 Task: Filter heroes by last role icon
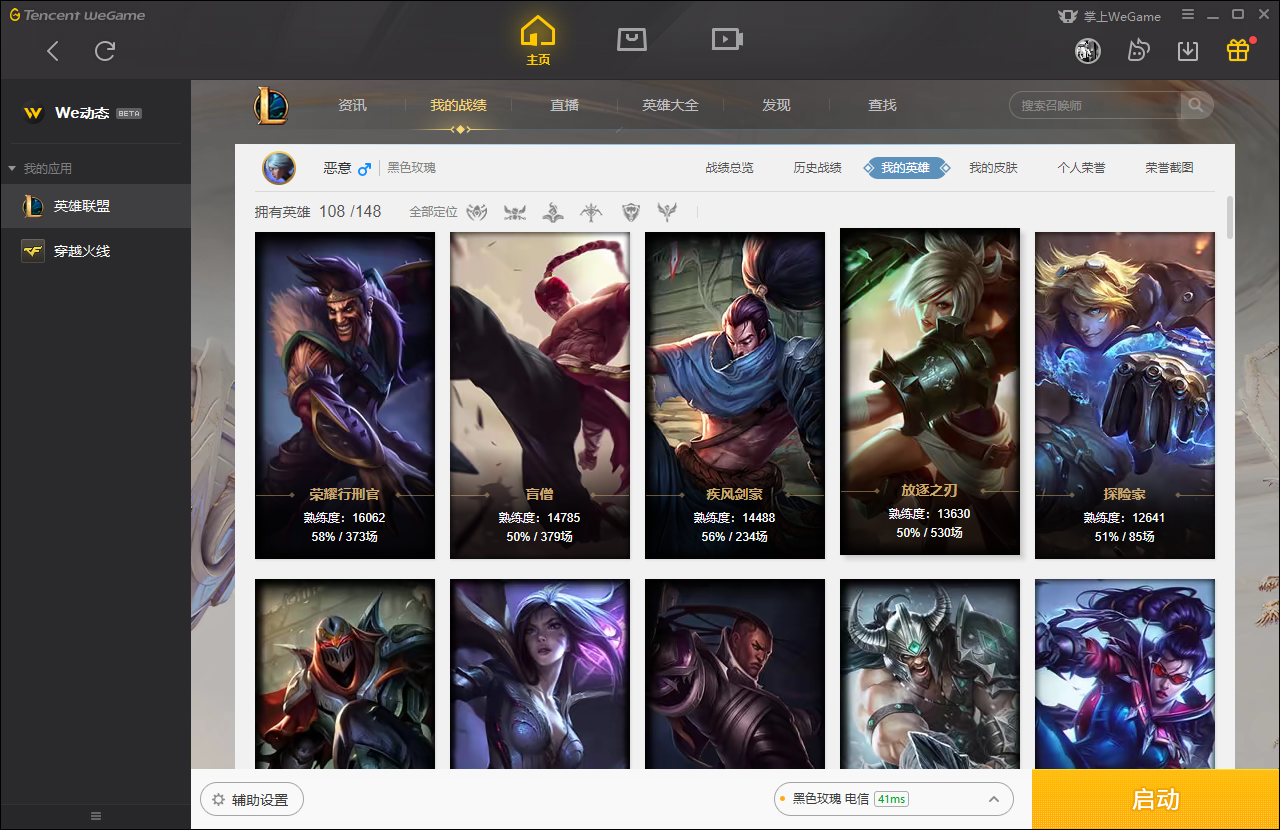(667, 212)
